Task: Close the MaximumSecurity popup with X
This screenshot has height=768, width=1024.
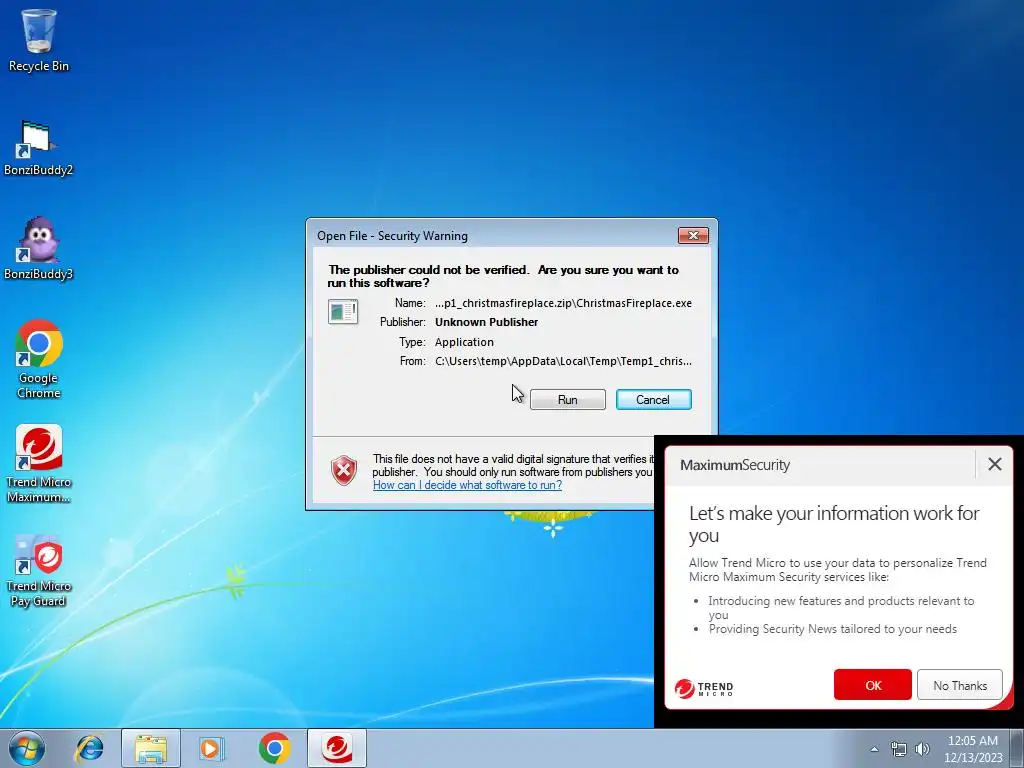Action: [x=995, y=464]
